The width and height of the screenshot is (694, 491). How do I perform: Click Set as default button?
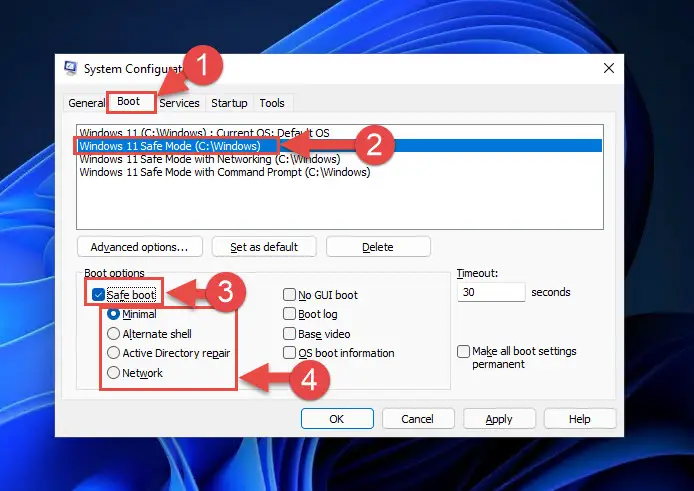click(264, 247)
